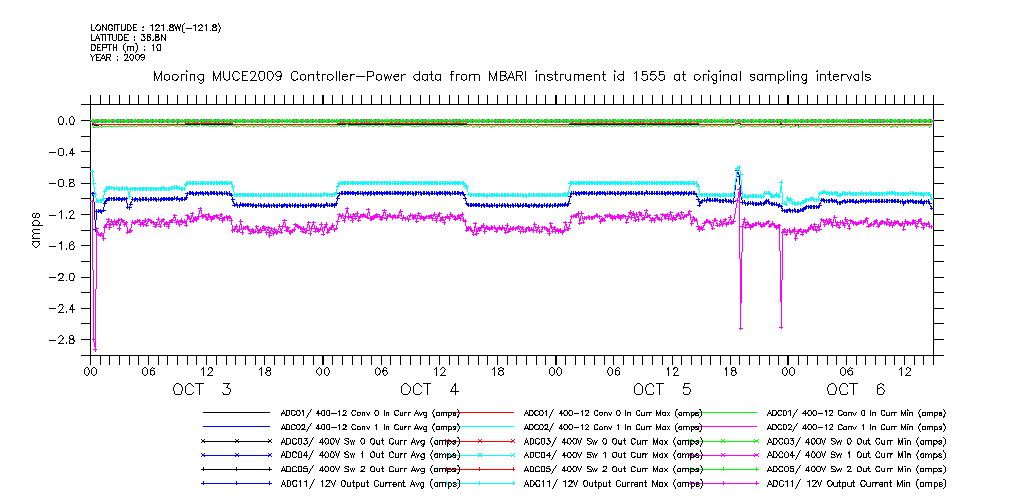The image size is (1009, 504).
Task: Click the OCT 3 date label
Action: (x=202, y=389)
